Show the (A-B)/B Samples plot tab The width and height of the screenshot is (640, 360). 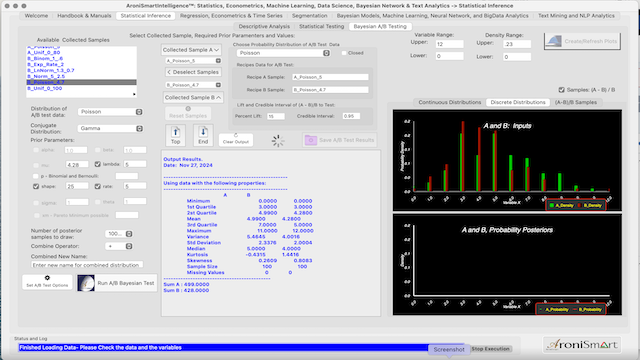576,102
